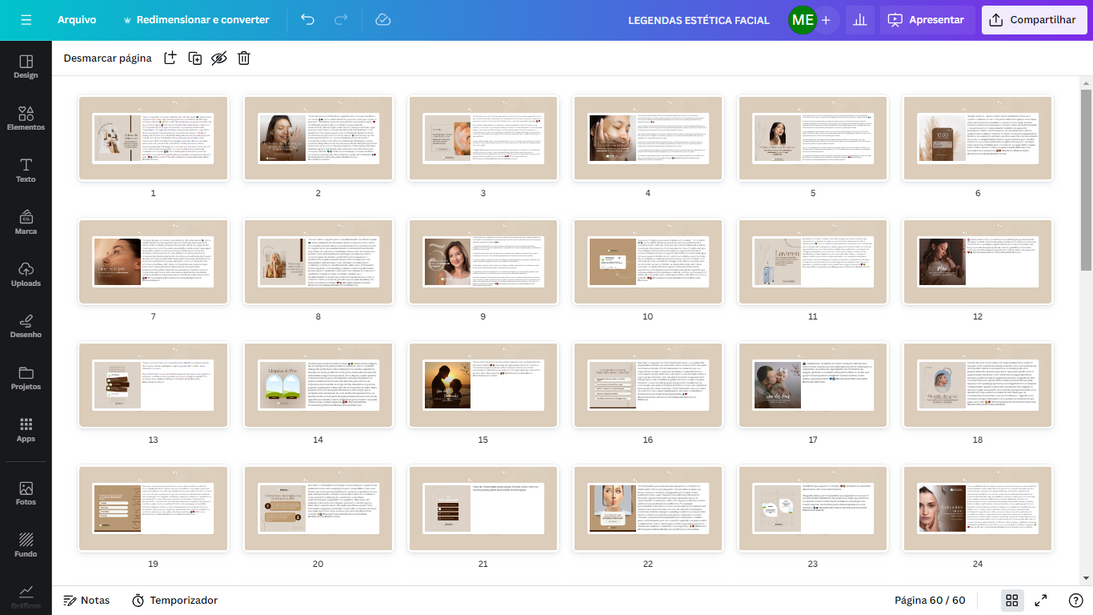This screenshot has width=1093, height=615.
Task: Expand the hamburger main menu
Action: coord(26,20)
